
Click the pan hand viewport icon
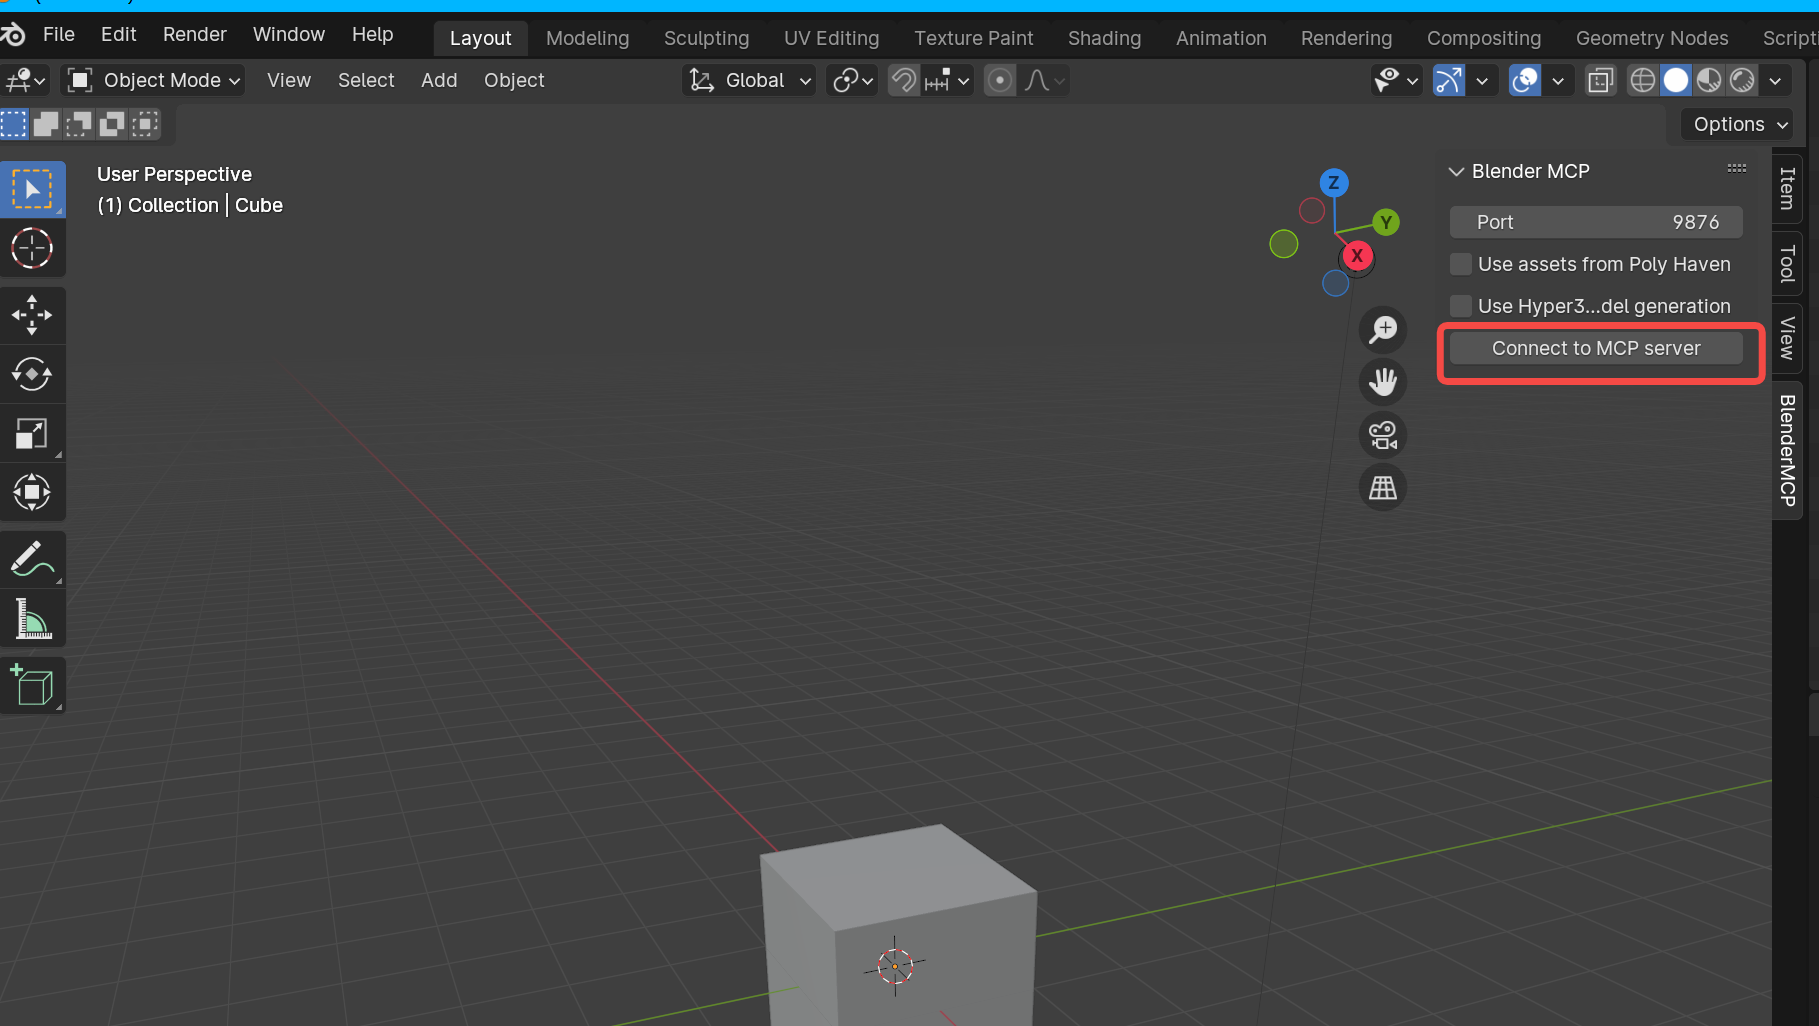pyautogui.click(x=1383, y=382)
